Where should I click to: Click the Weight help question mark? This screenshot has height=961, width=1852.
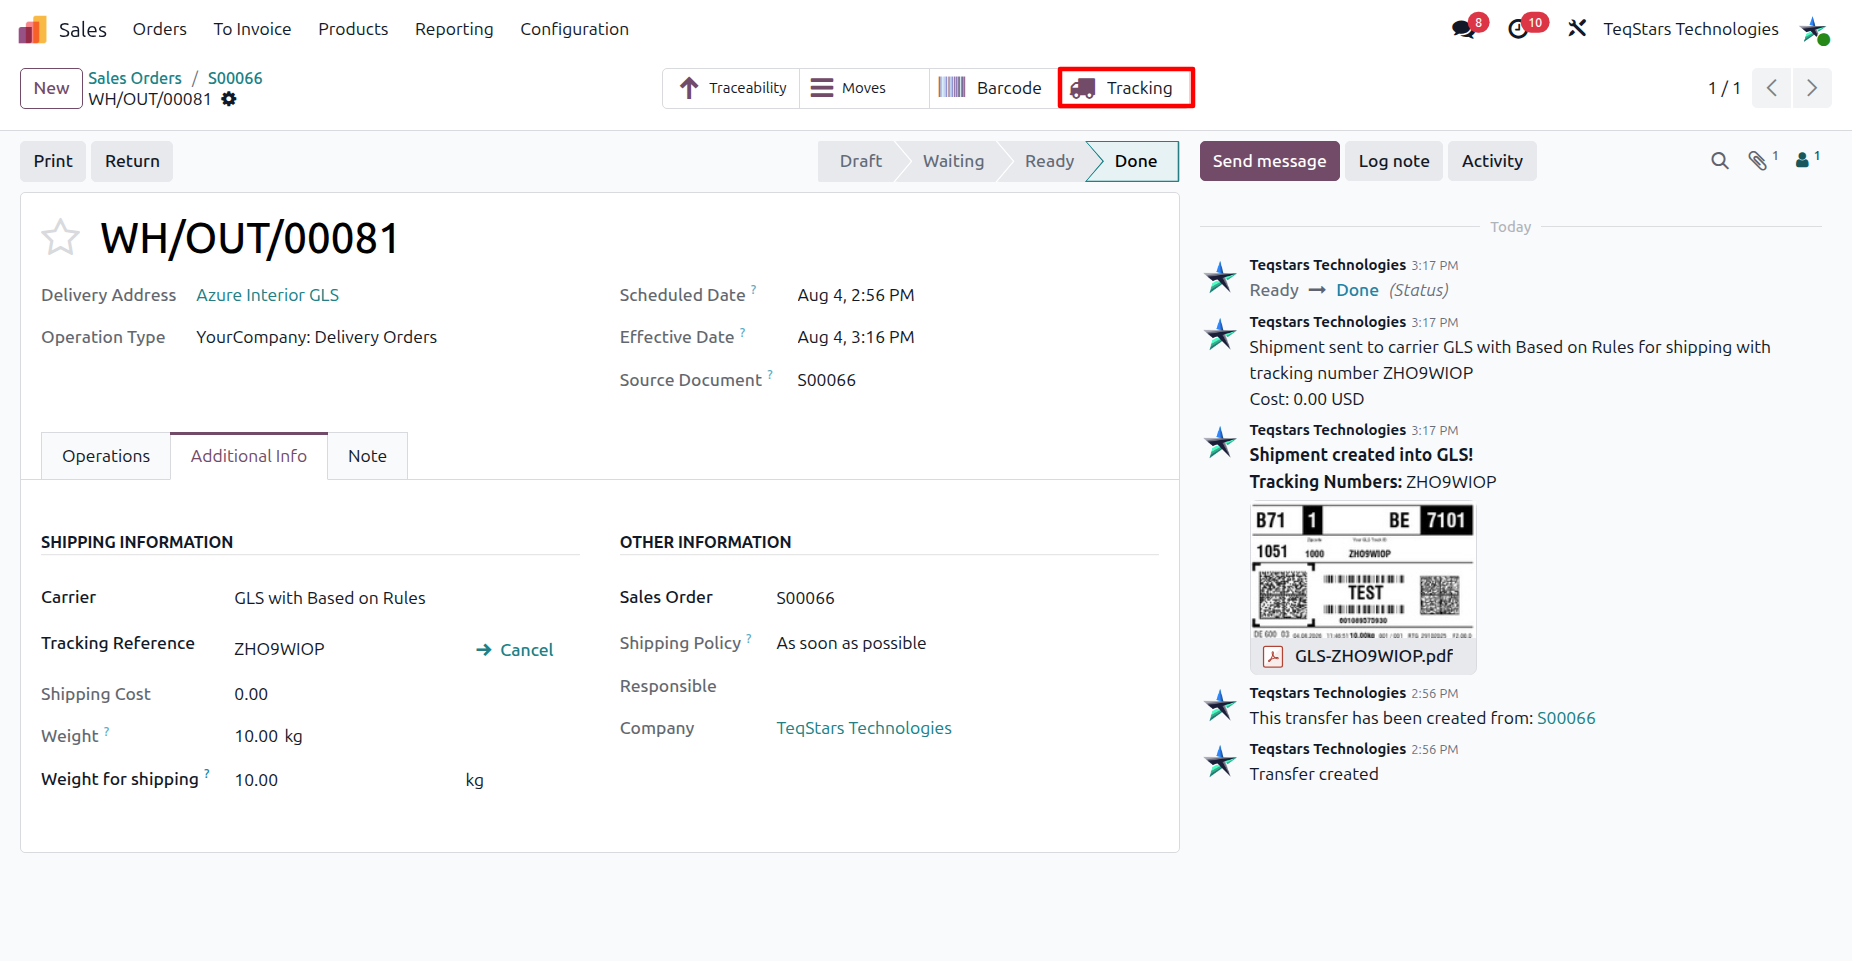pos(107,731)
